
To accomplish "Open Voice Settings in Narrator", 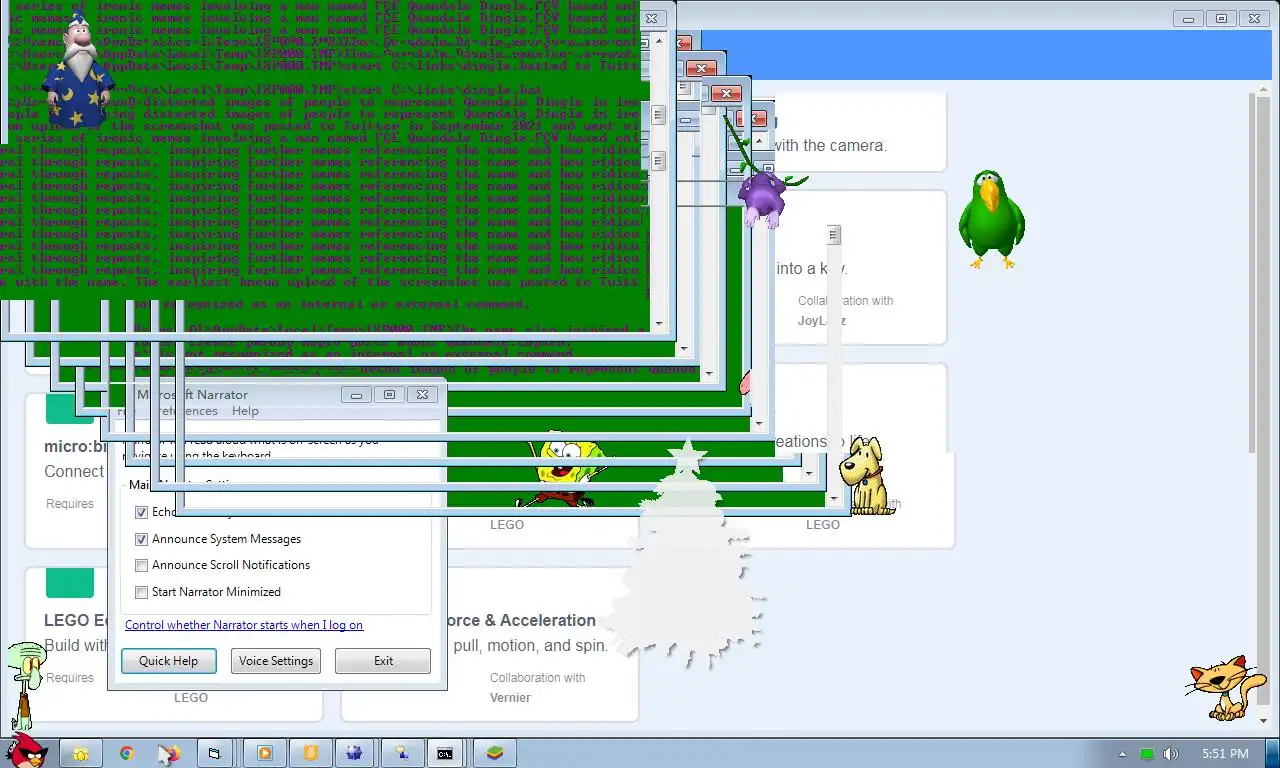I will click(276, 661).
